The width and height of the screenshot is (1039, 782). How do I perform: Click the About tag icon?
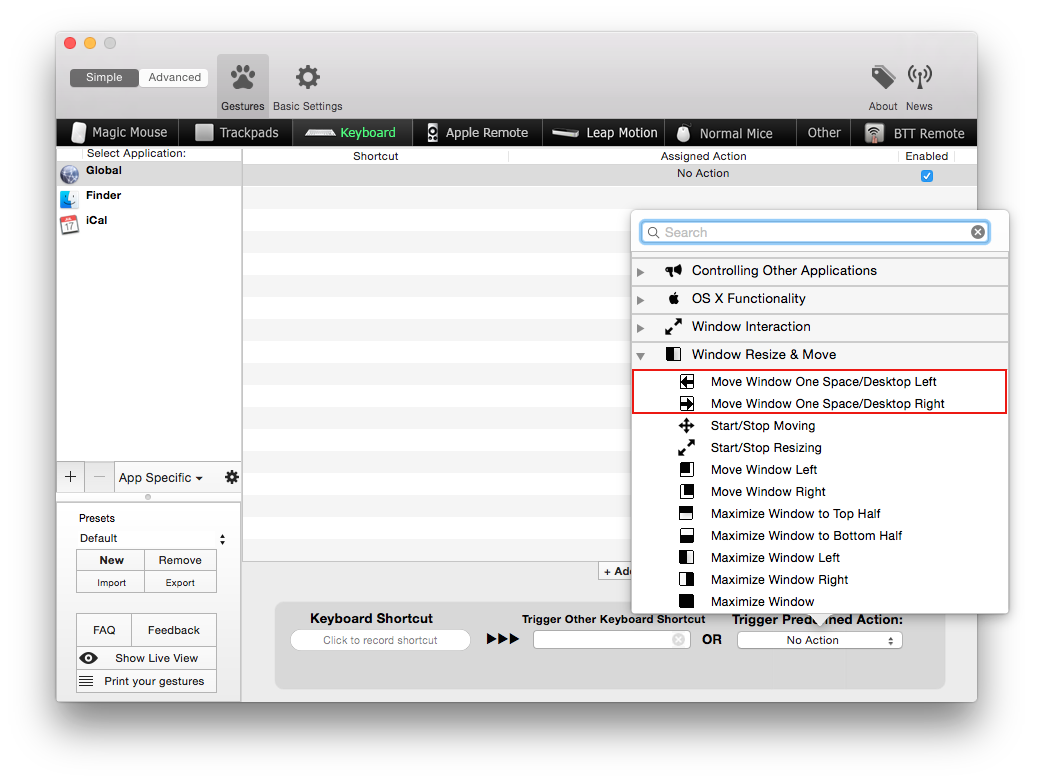[x=883, y=78]
